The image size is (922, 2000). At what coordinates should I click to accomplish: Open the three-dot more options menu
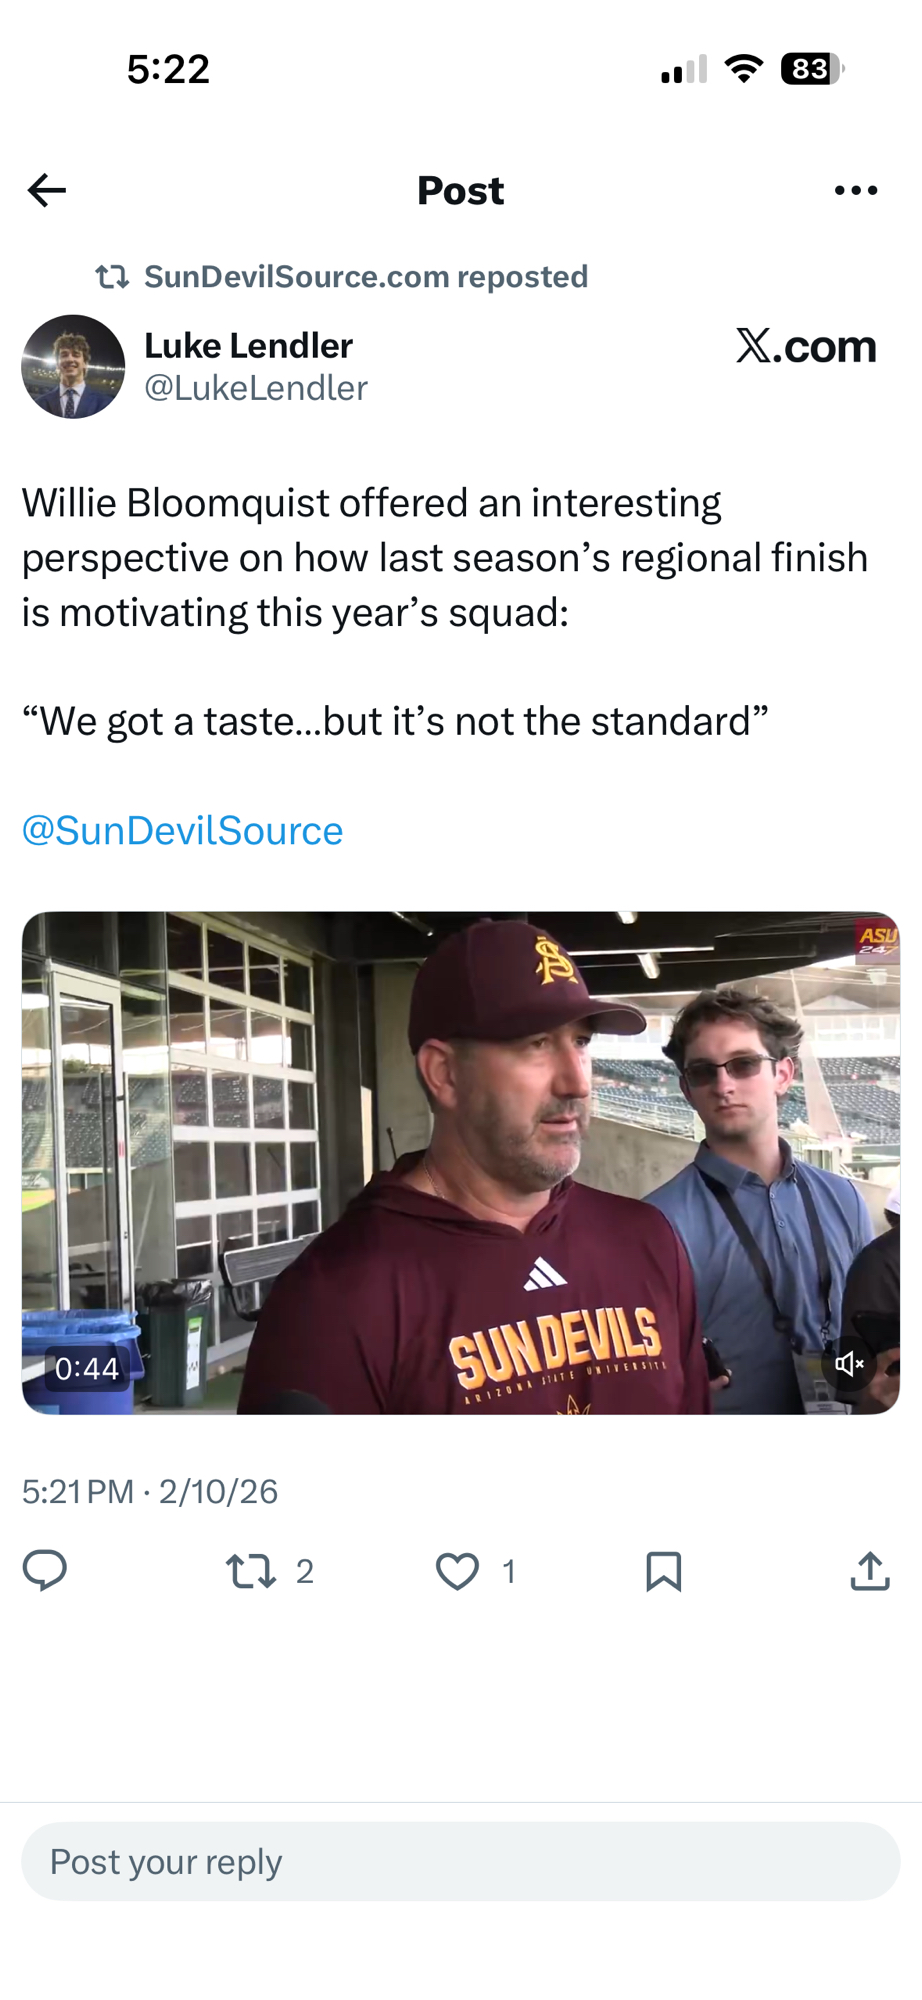point(855,190)
